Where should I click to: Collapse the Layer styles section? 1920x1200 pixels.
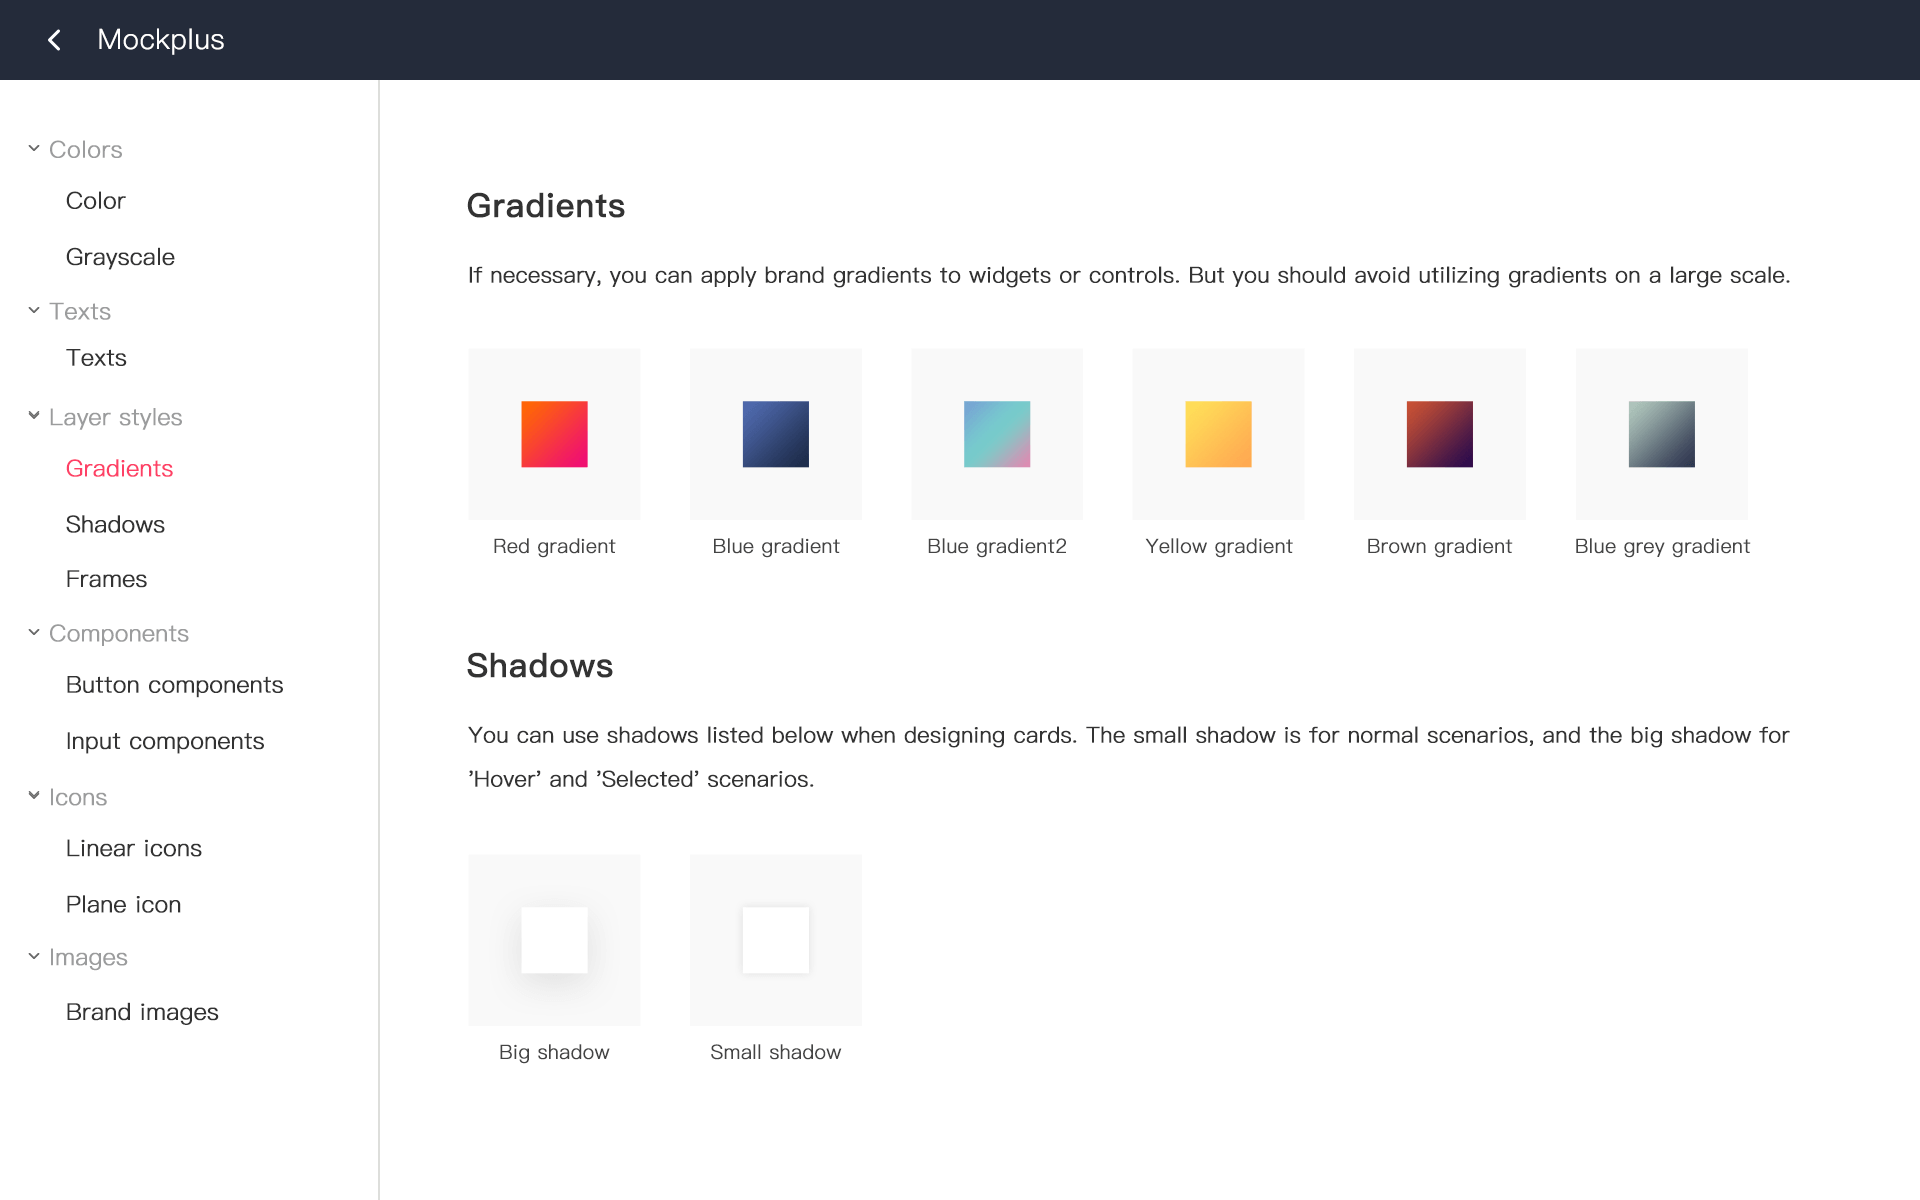(33, 416)
